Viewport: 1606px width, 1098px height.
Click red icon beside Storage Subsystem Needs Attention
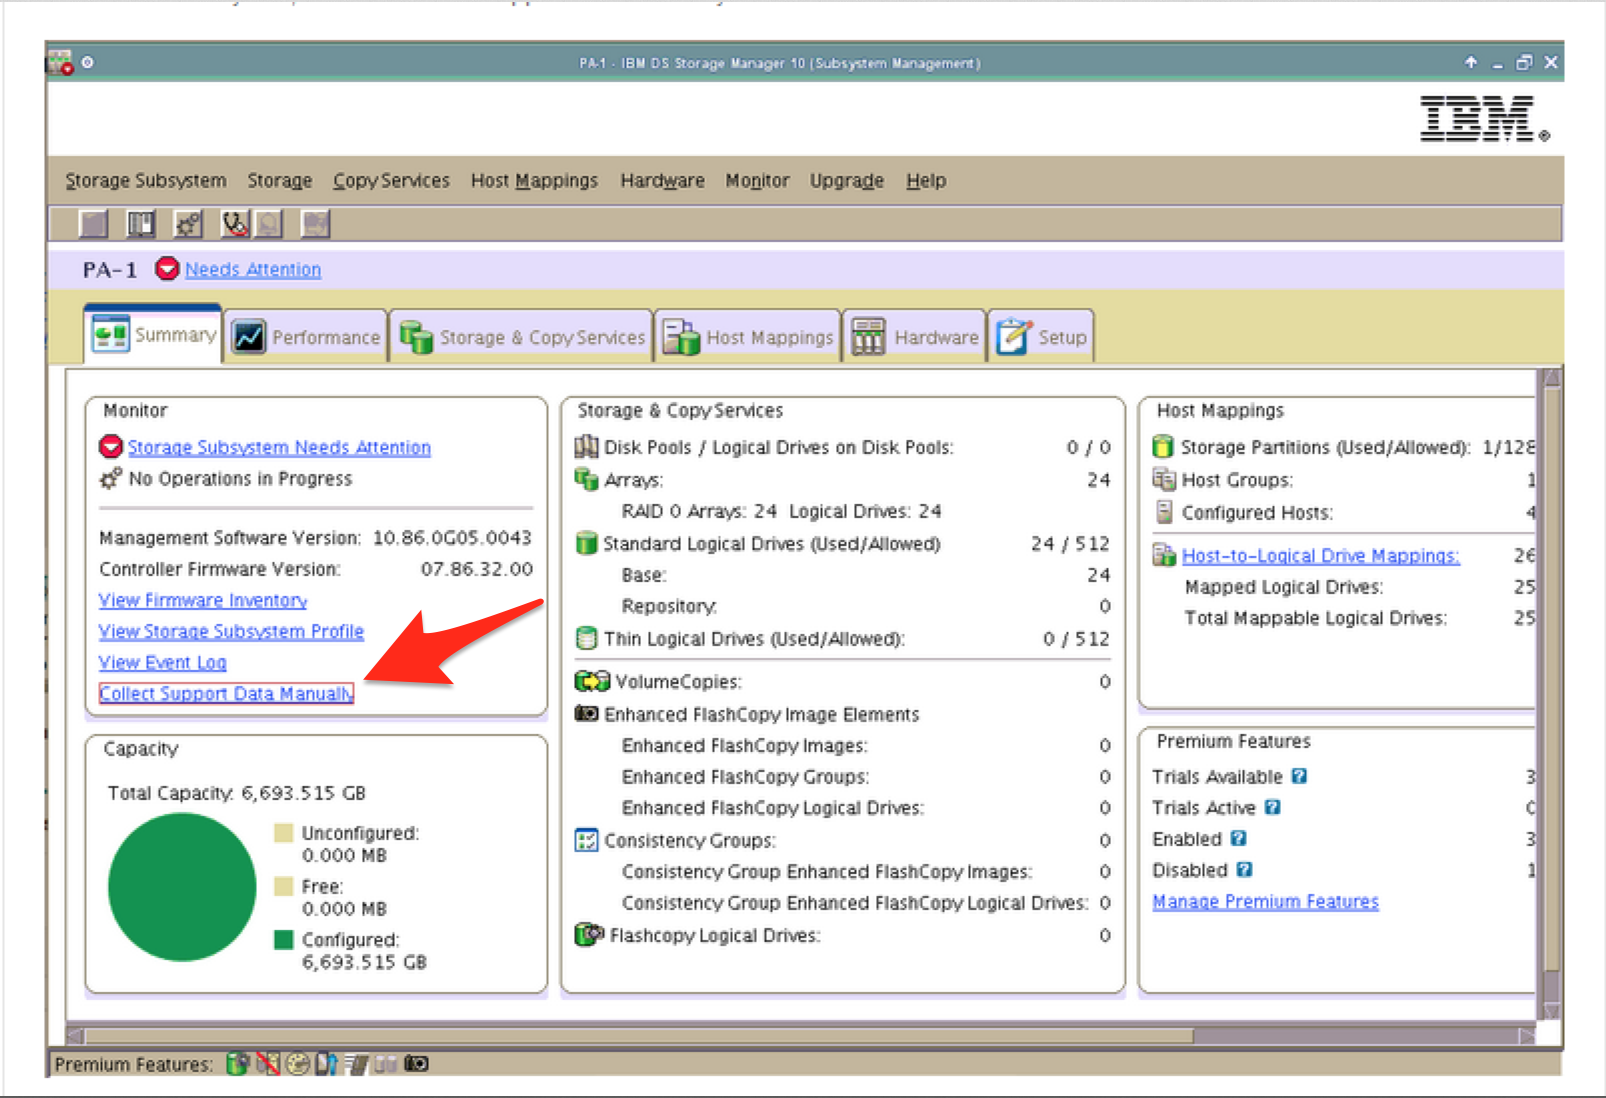111,446
